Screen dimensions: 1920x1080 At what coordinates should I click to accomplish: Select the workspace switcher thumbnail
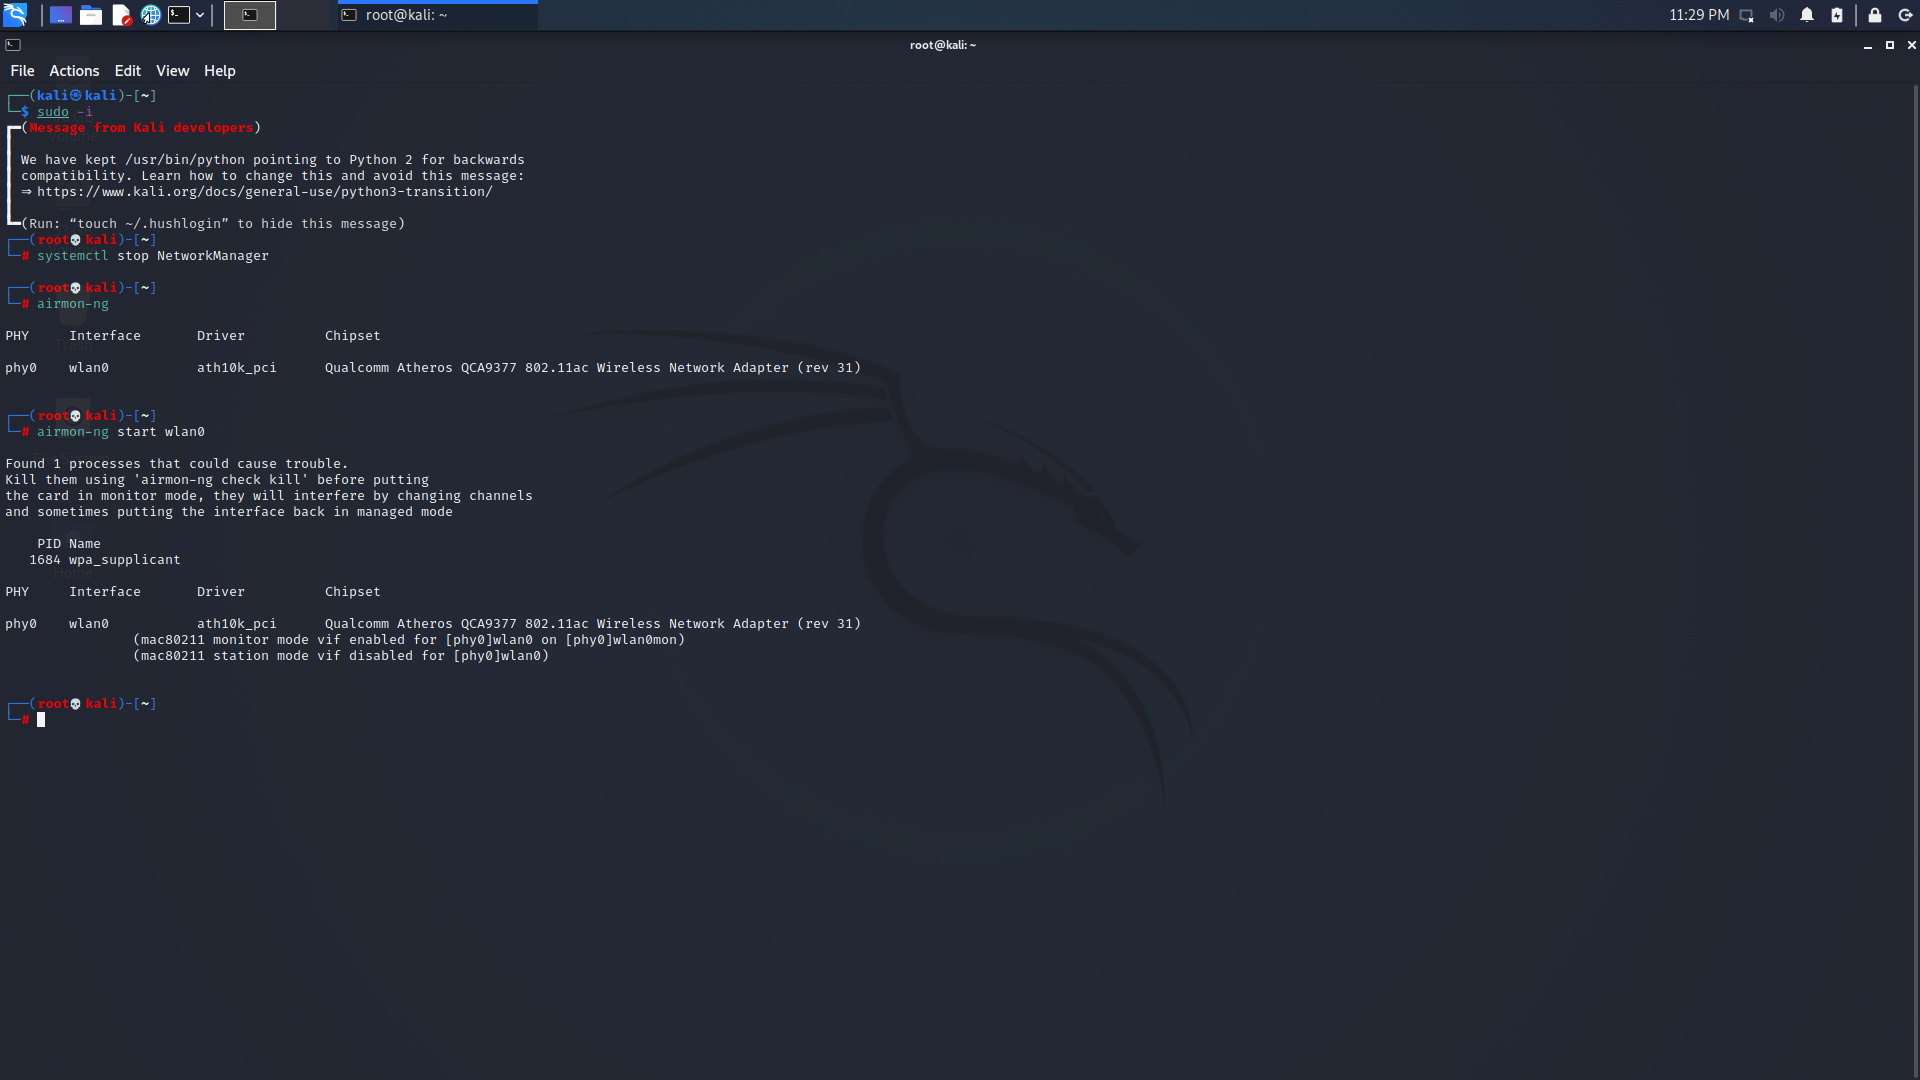click(x=250, y=15)
